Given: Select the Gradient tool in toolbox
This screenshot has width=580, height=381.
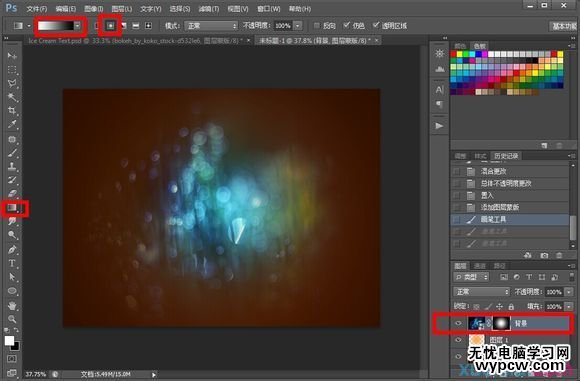Looking at the screenshot, I should (12, 208).
